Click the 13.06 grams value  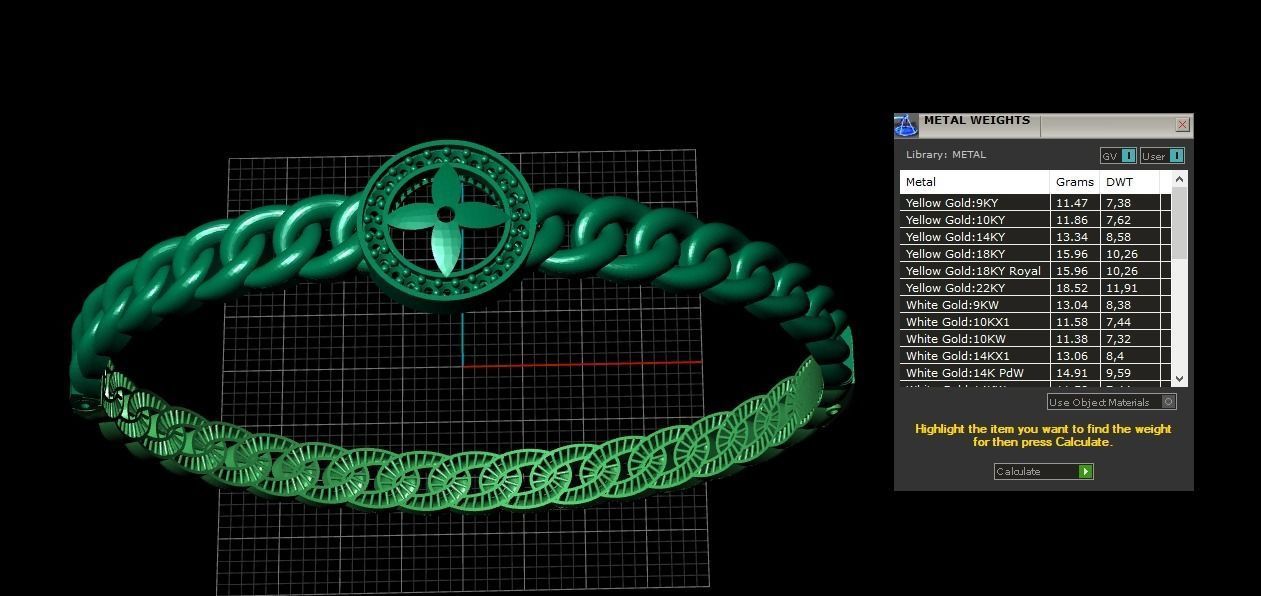point(1071,356)
